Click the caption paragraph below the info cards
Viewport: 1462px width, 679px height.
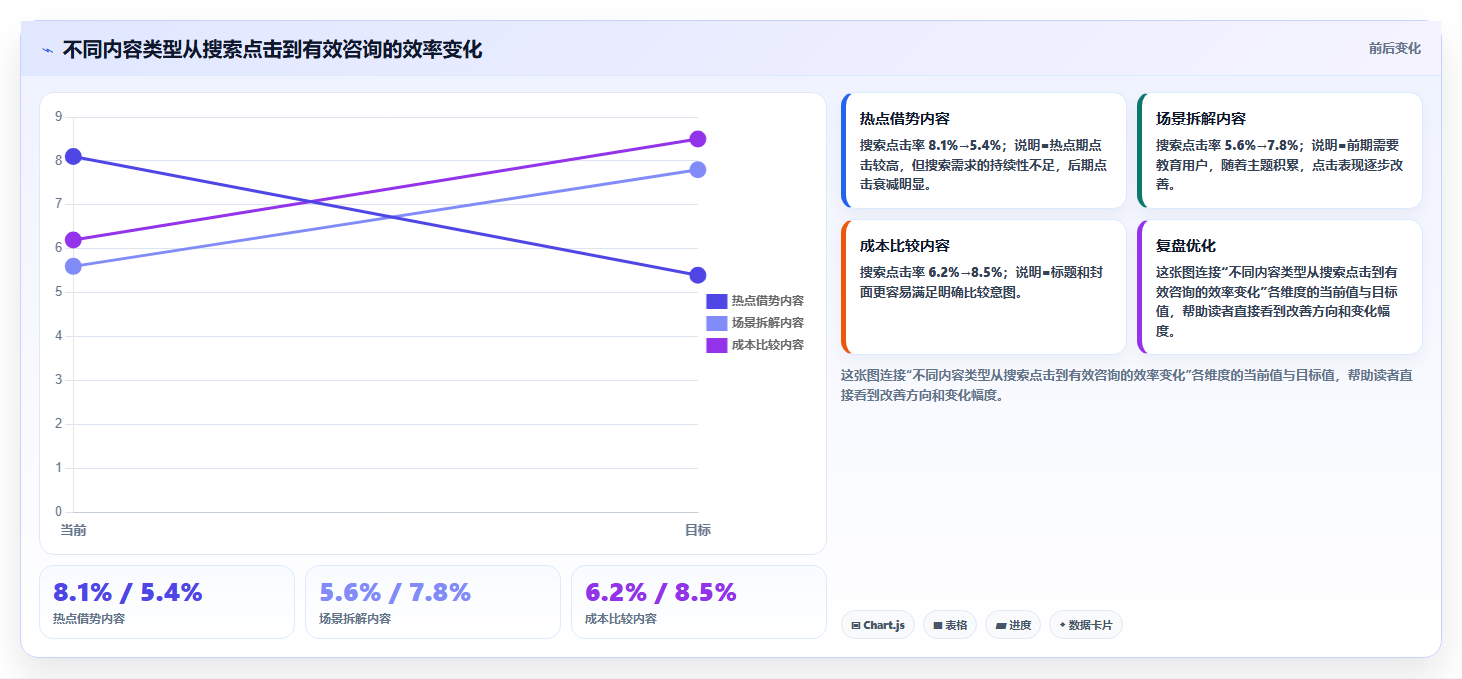click(1127, 385)
